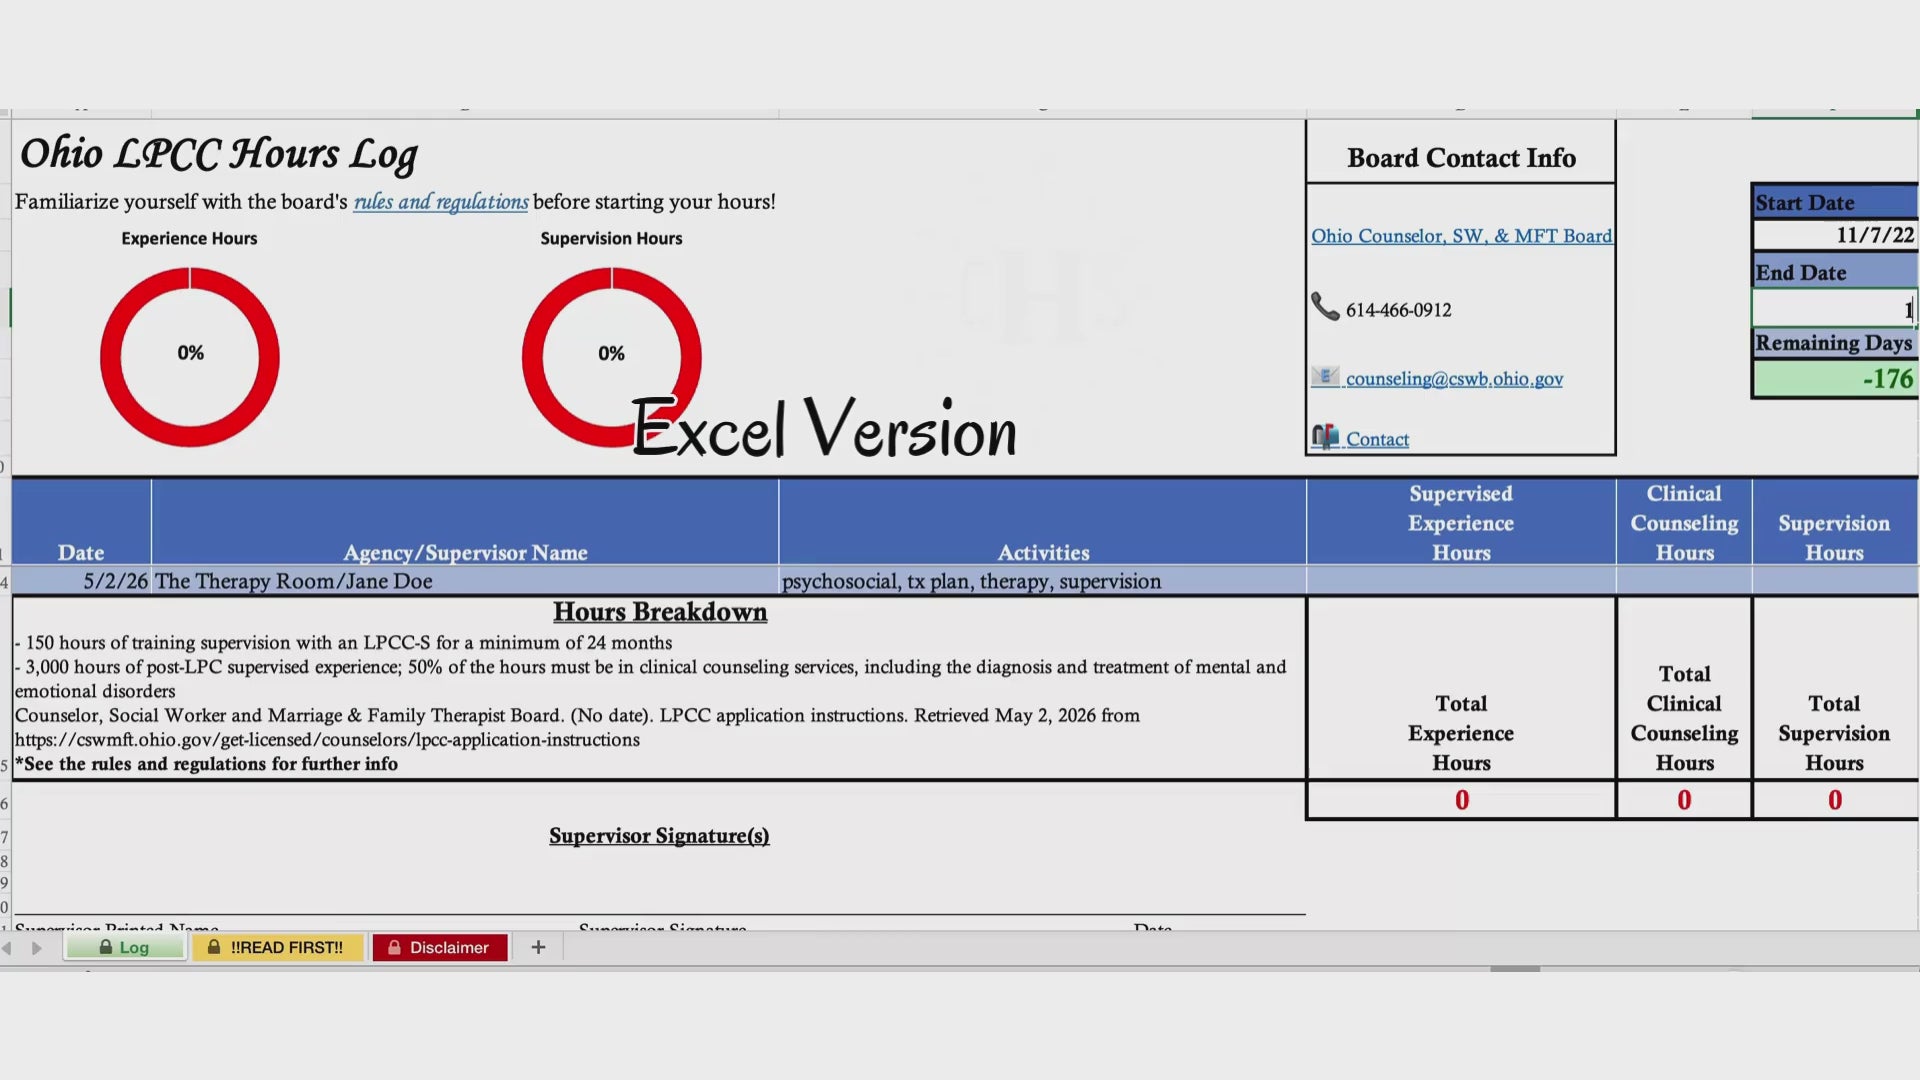
Task: Select the Start Date cell showing 11/7/22
Action: [1834, 235]
